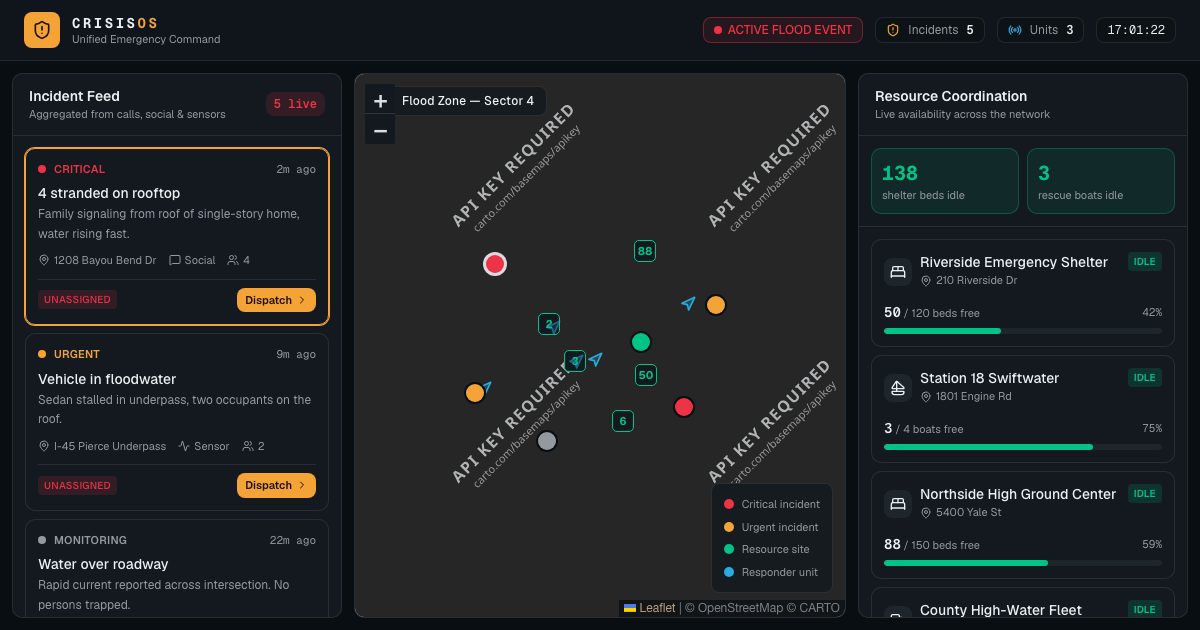Click the resource marker labeled 50 on the map
The image size is (1200, 630).
[646, 375]
